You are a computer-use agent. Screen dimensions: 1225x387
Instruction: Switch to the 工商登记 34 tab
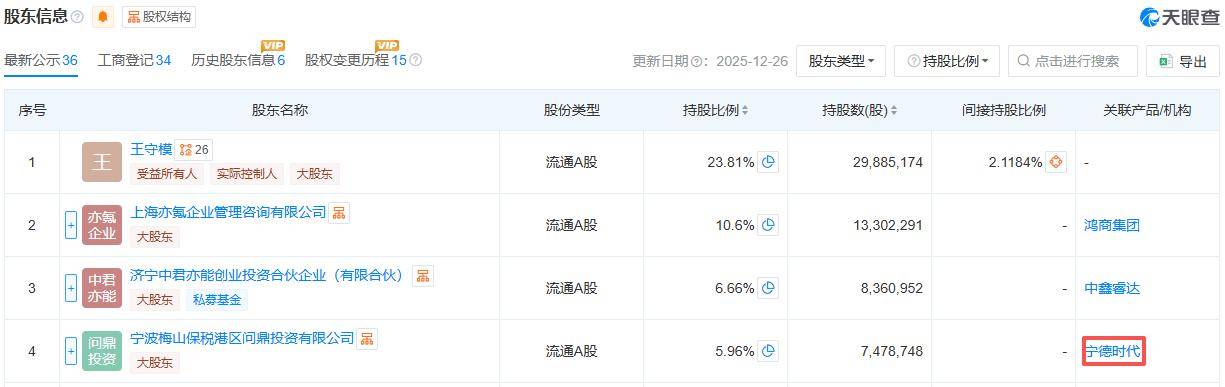coord(134,60)
